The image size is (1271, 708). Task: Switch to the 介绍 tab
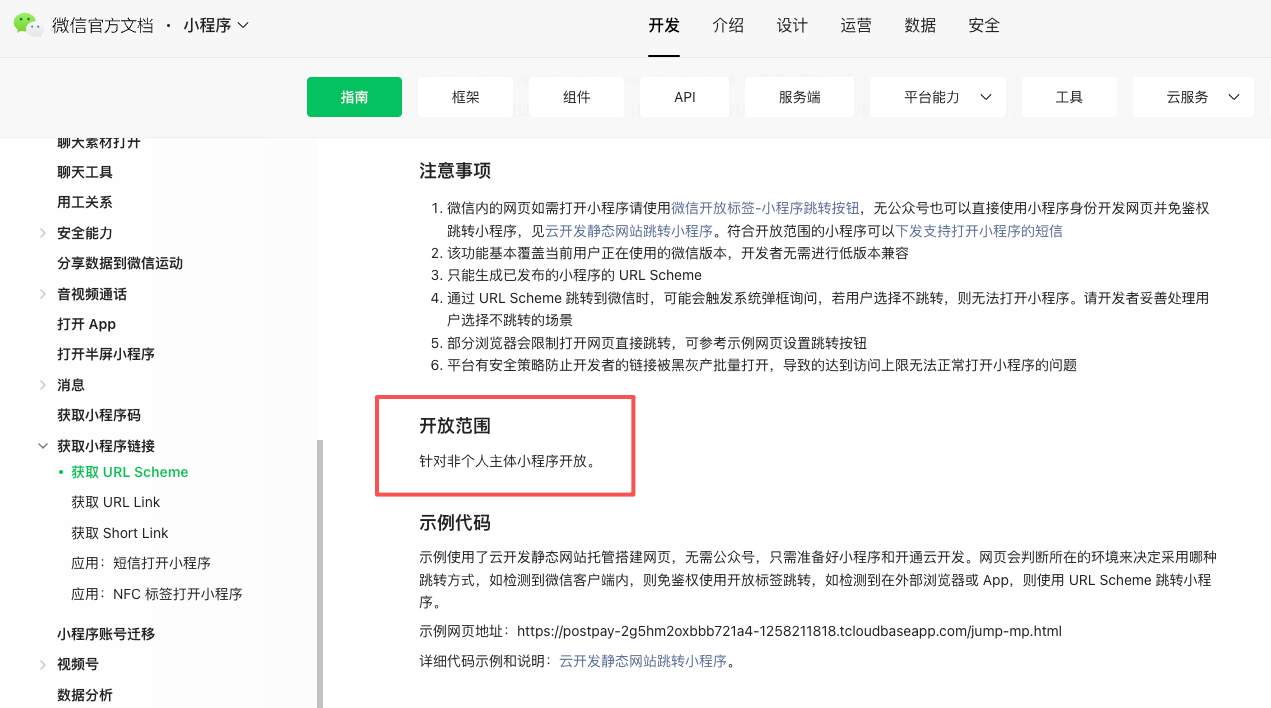click(728, 26)
